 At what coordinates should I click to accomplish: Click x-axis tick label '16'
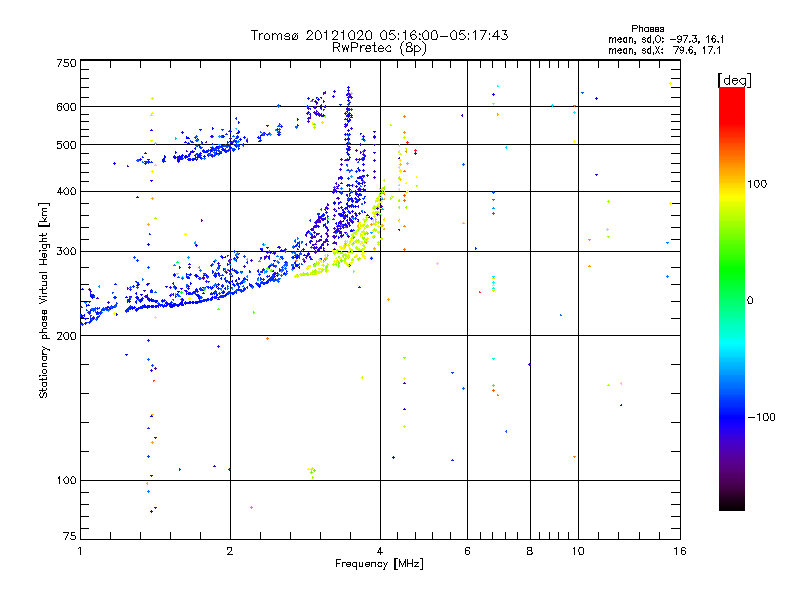click(680, 551)
